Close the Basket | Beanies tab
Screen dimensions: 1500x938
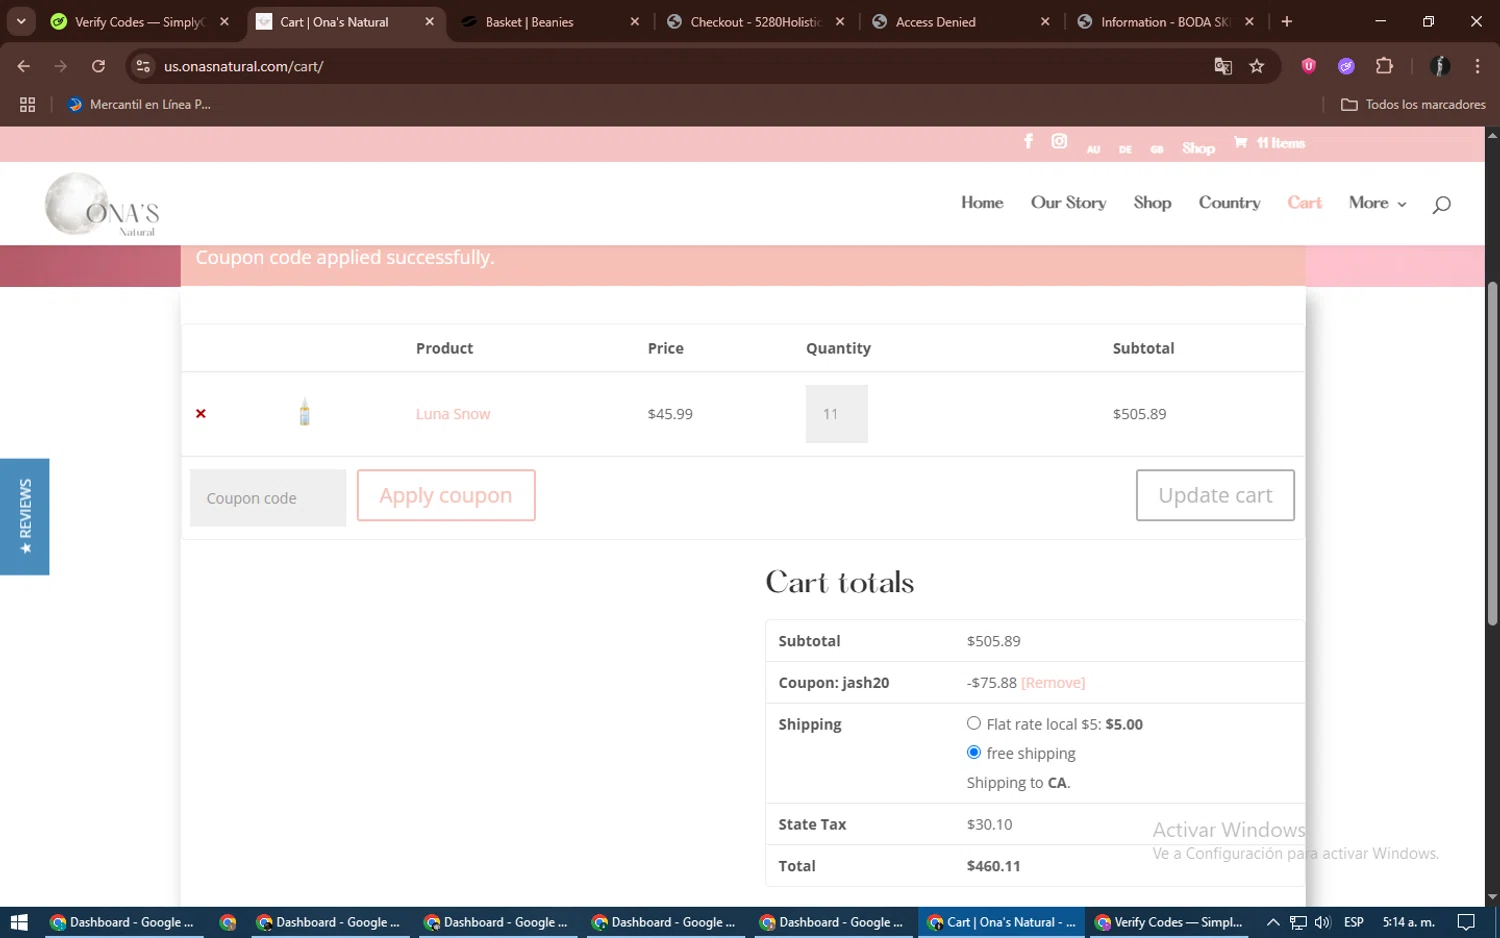(634, 21)
